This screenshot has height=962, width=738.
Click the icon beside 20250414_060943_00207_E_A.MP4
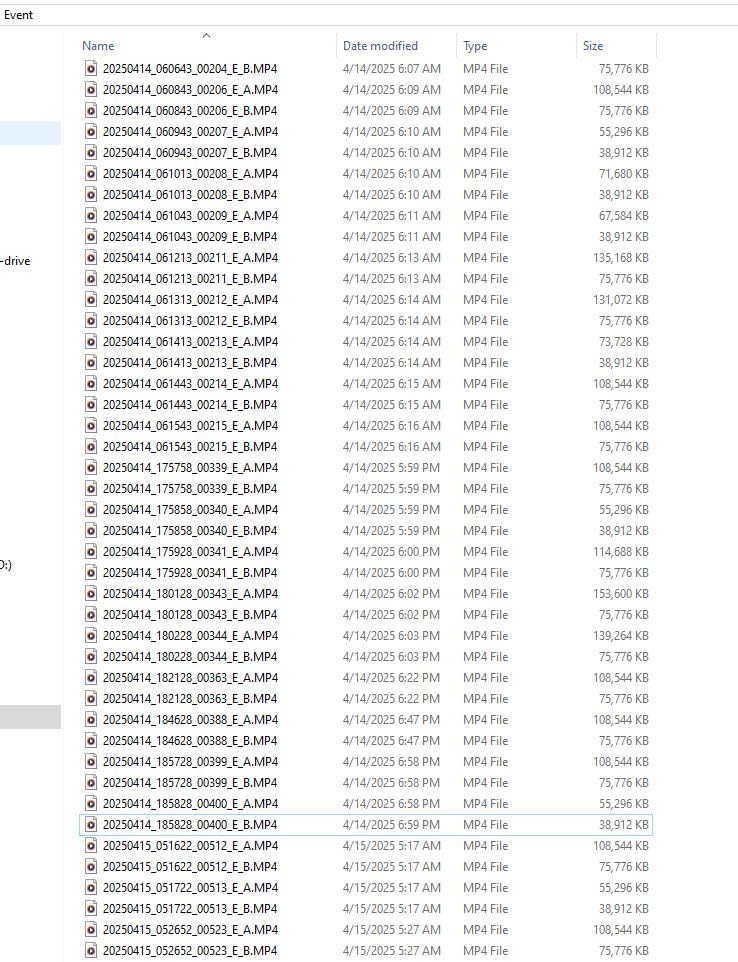point(91,132)
